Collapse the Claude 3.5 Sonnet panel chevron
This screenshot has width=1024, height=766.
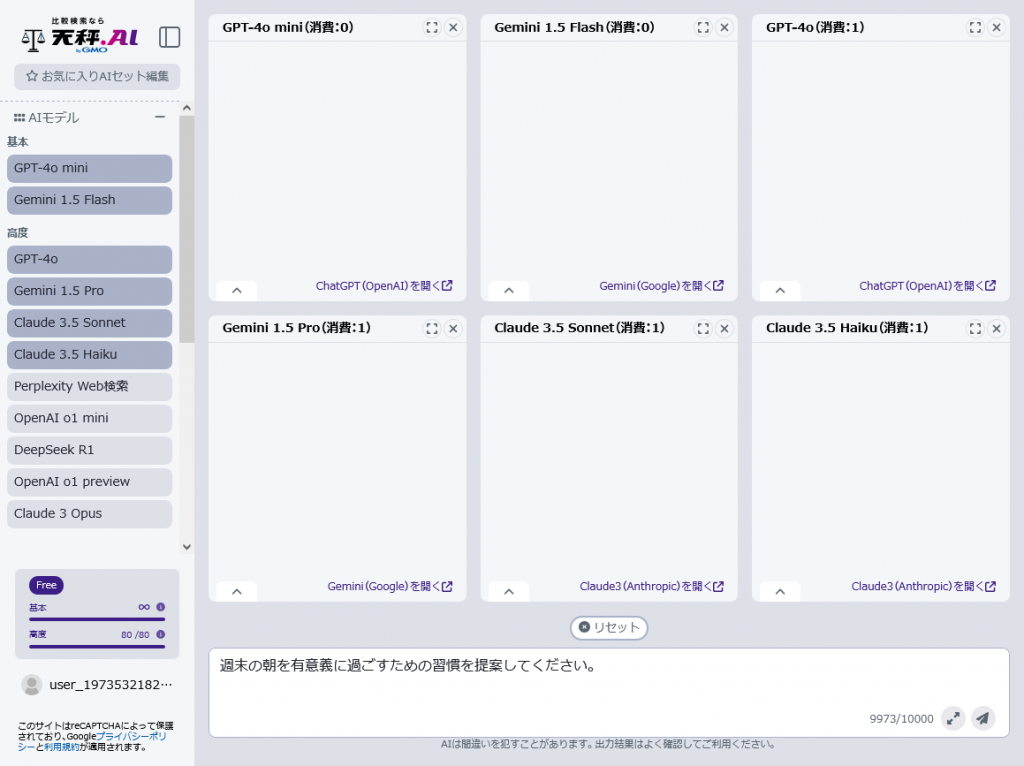click(x=507, y=591)
